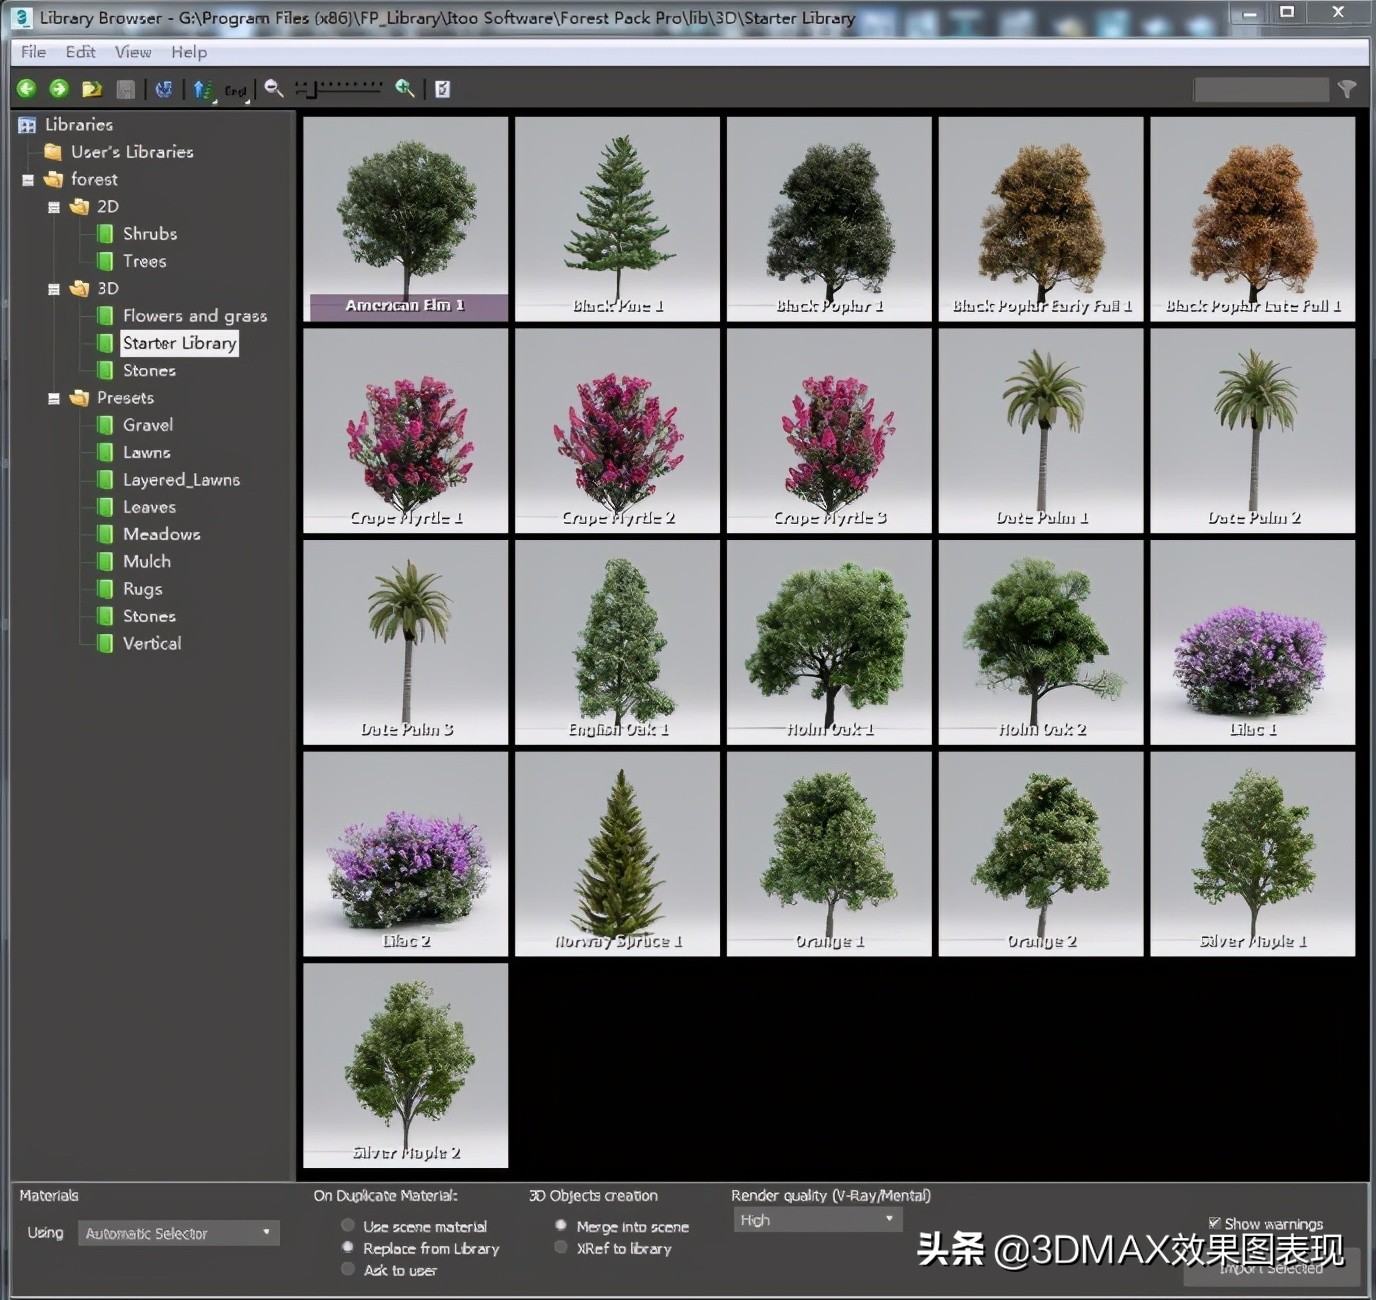Click the Import Selected button
The width and height of the screenshot is (1376, 1300).
tap(1270, 1268)
